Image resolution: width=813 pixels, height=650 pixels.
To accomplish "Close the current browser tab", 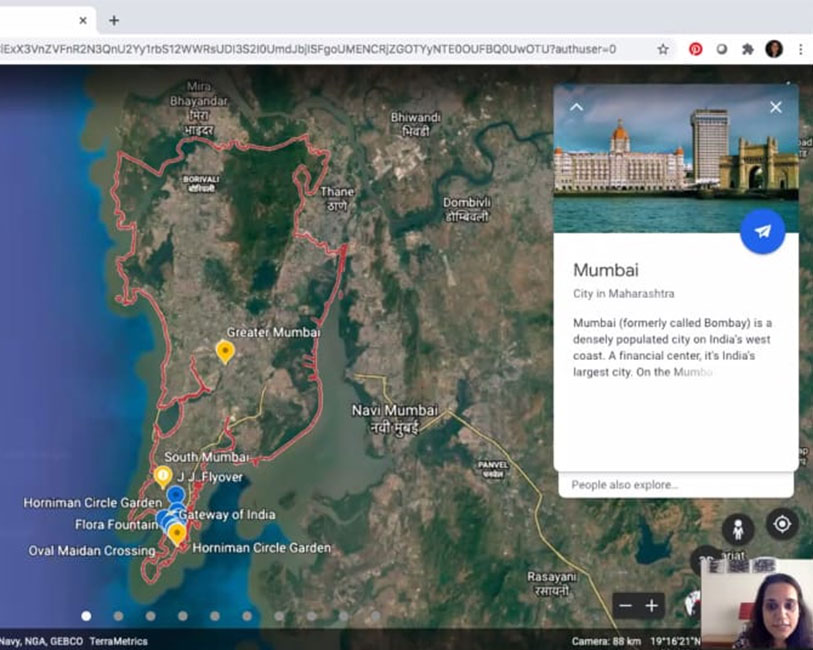I will (x=83, y=20).
